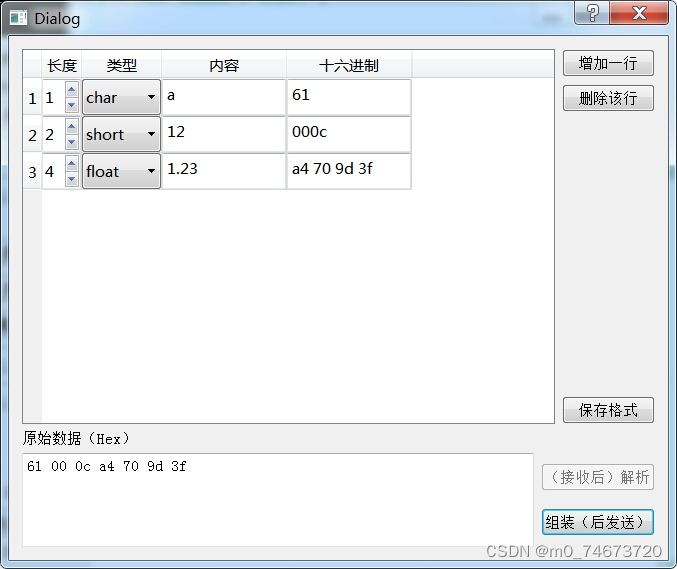677x569 pixels.
Task: Click inside the 原始数据 Hex text box
Action: coord(278,500)
